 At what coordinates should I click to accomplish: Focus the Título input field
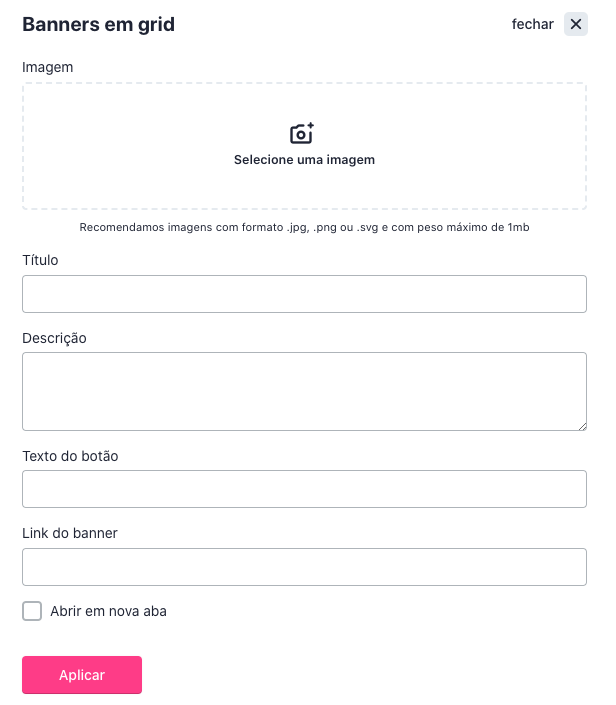[304, 294]
